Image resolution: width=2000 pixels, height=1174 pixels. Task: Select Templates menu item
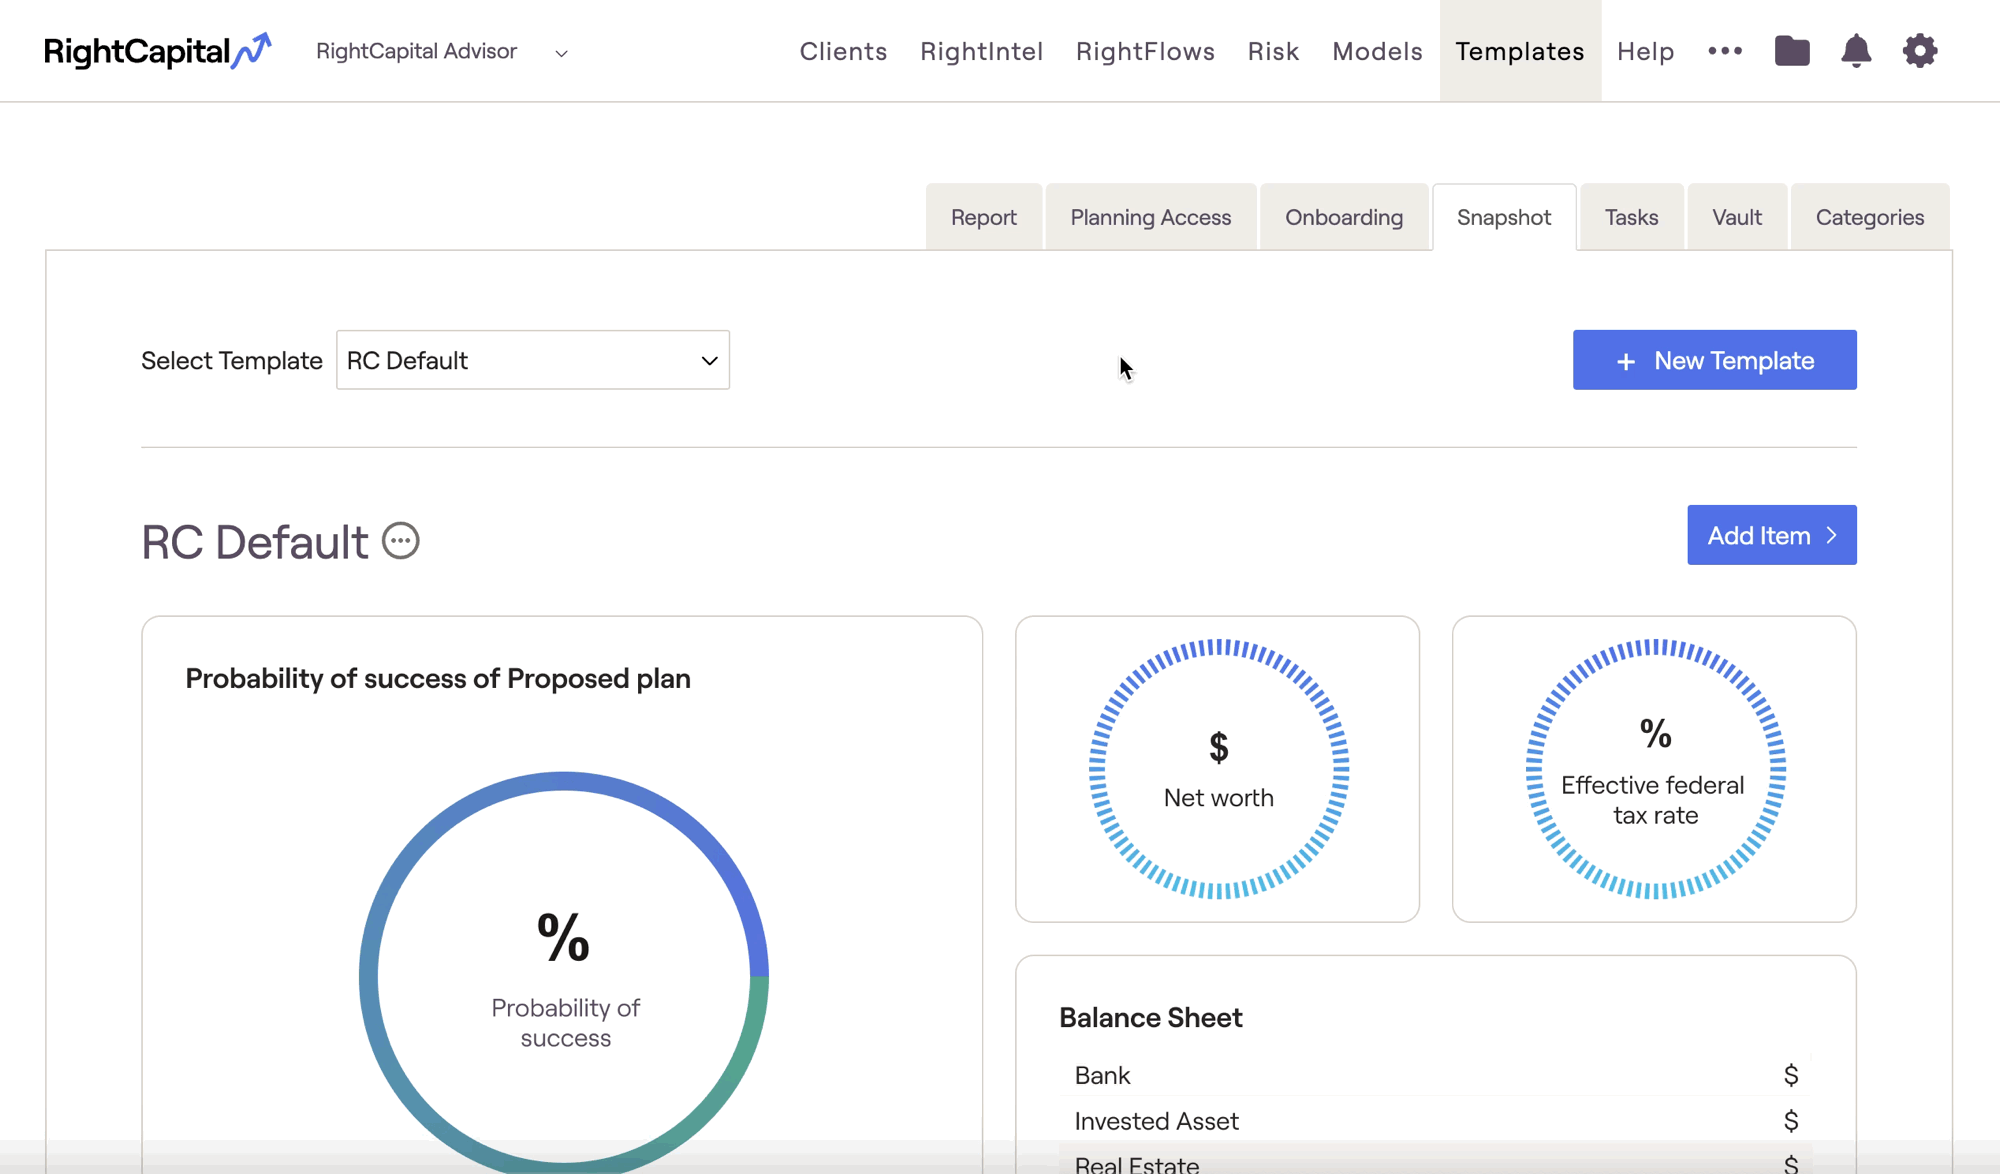pos(1520,51)
